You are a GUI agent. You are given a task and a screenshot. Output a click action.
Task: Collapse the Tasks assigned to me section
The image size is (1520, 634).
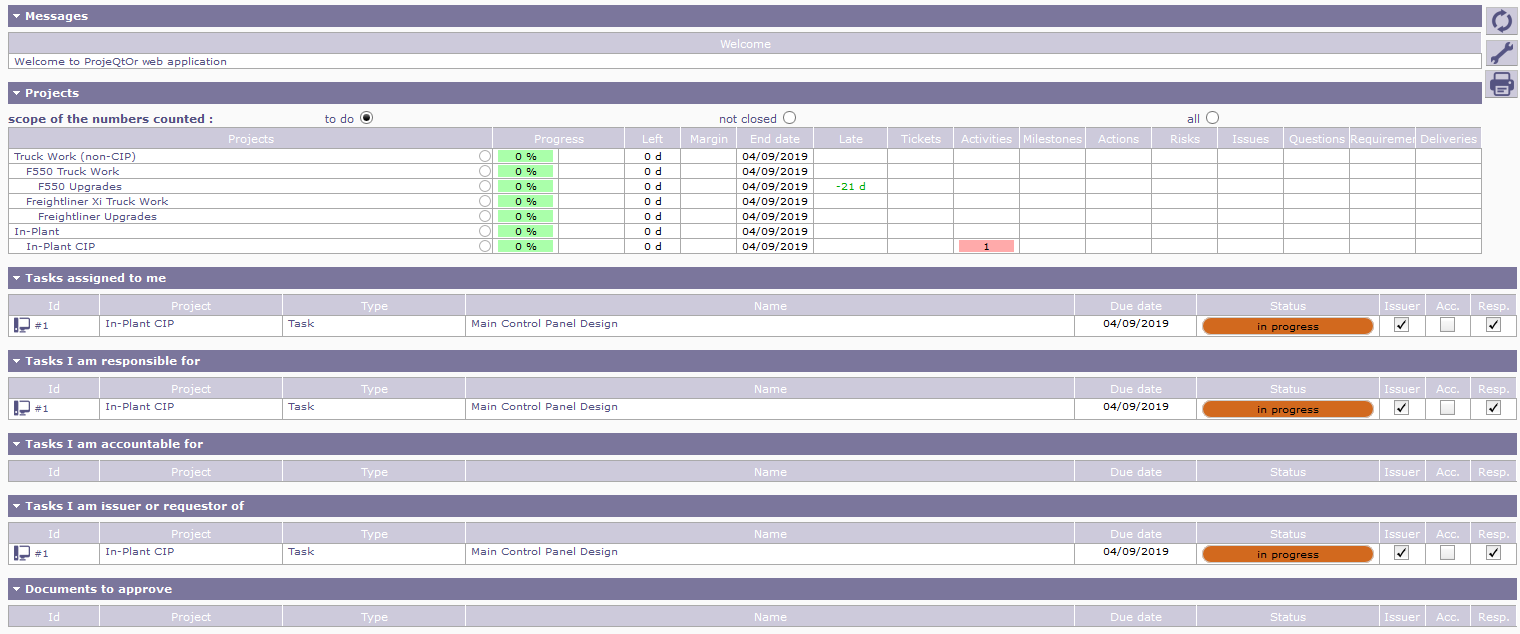pyautogui.click(x=17, y=278)
